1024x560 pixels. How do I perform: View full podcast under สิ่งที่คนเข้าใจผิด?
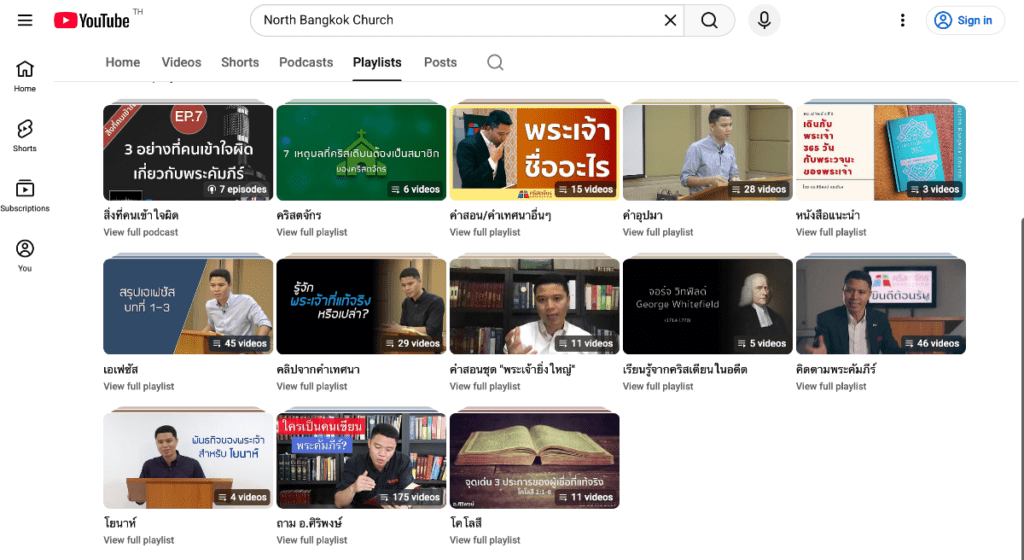click(141, 232)
